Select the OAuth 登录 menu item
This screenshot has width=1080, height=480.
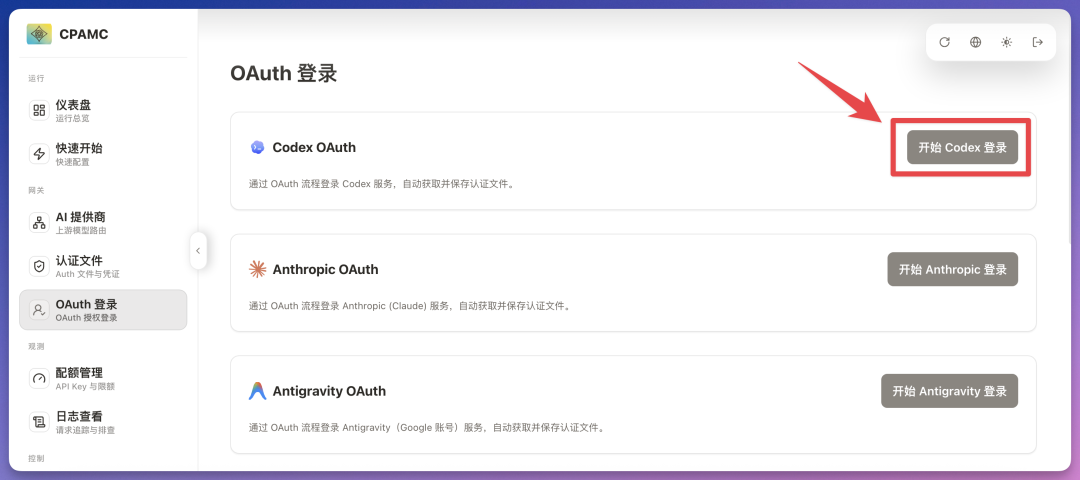pos(103,309)
